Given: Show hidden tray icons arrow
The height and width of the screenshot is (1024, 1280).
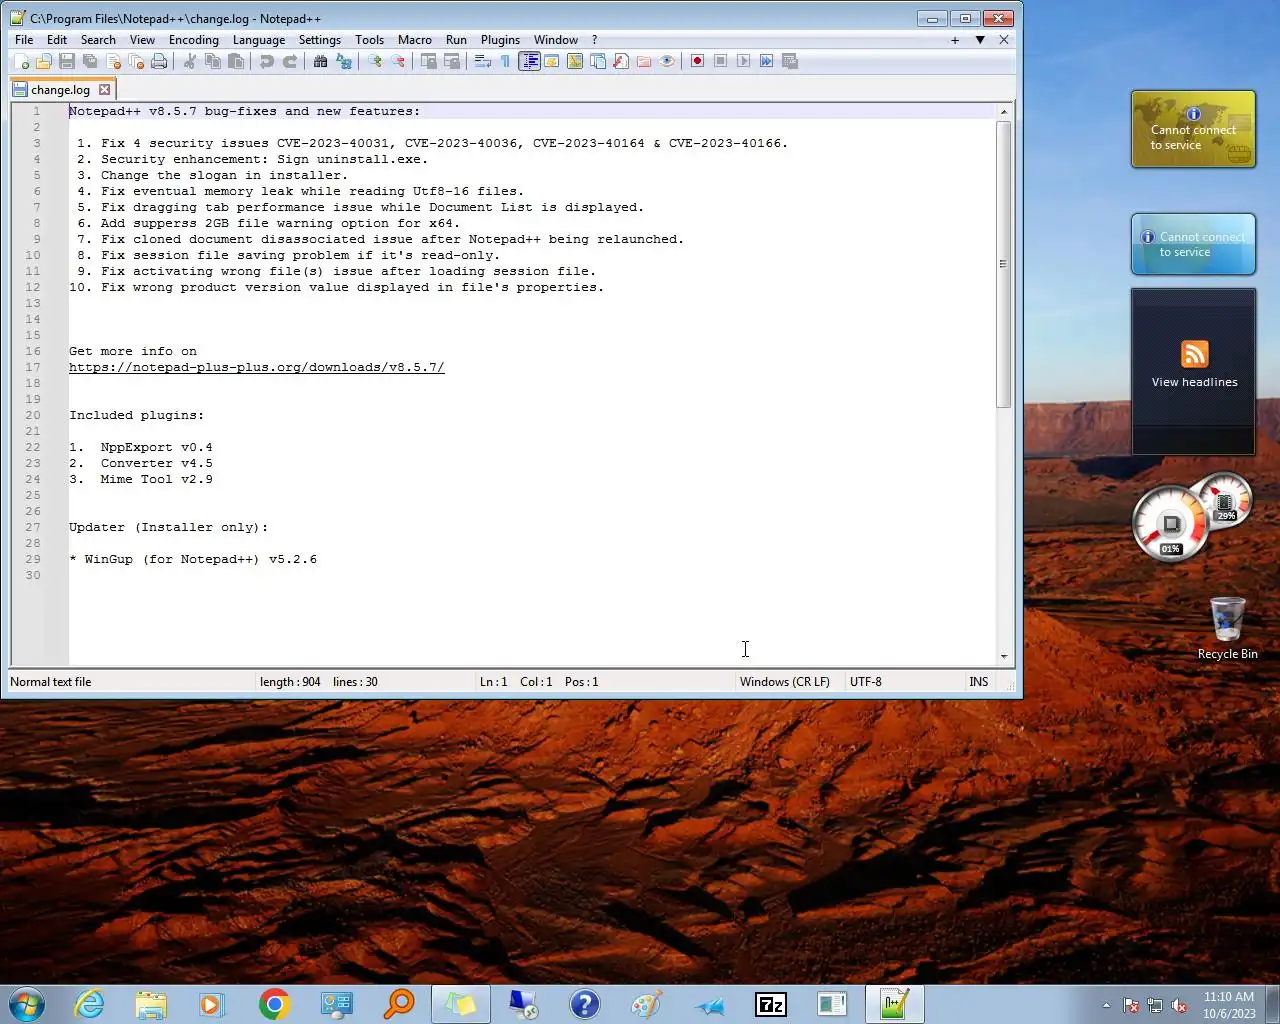Looking at the screenshot, I should [1106, 1005].
